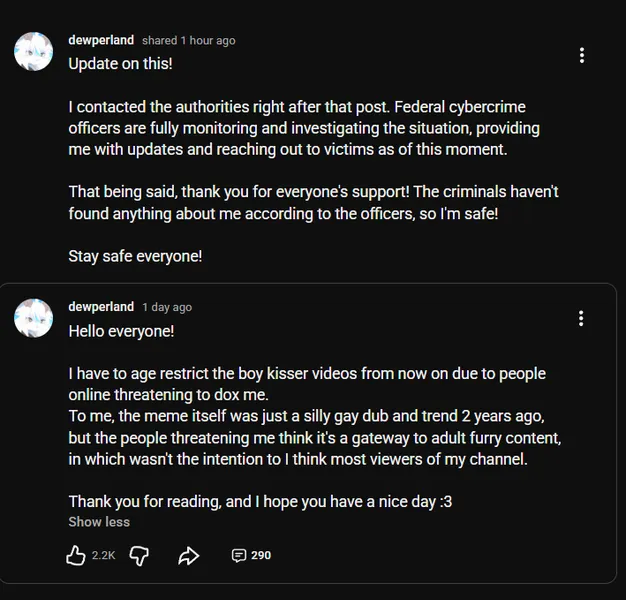The image size is (626, 600).
Task: Share the post using arrow icon
Action: 188,555
